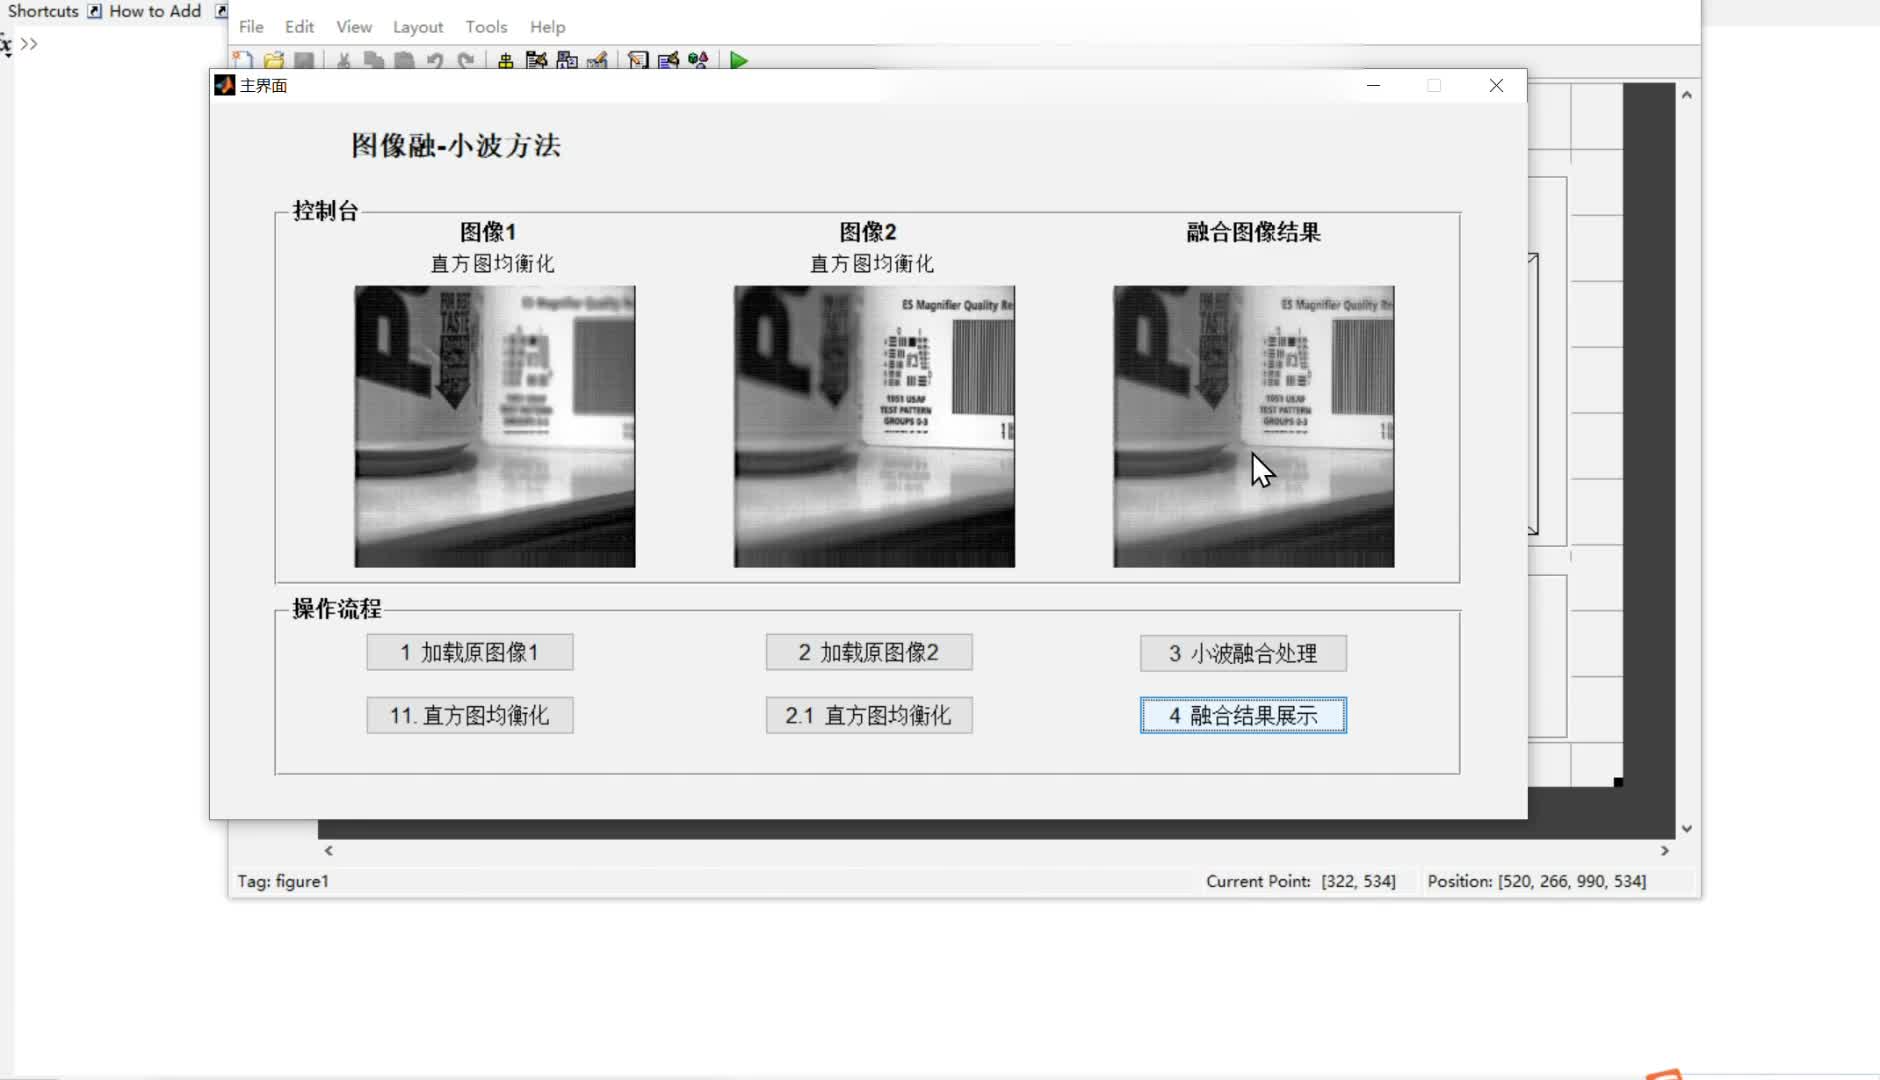Click '2.1 直方图均衡化' button

click(x=869, y=716)
